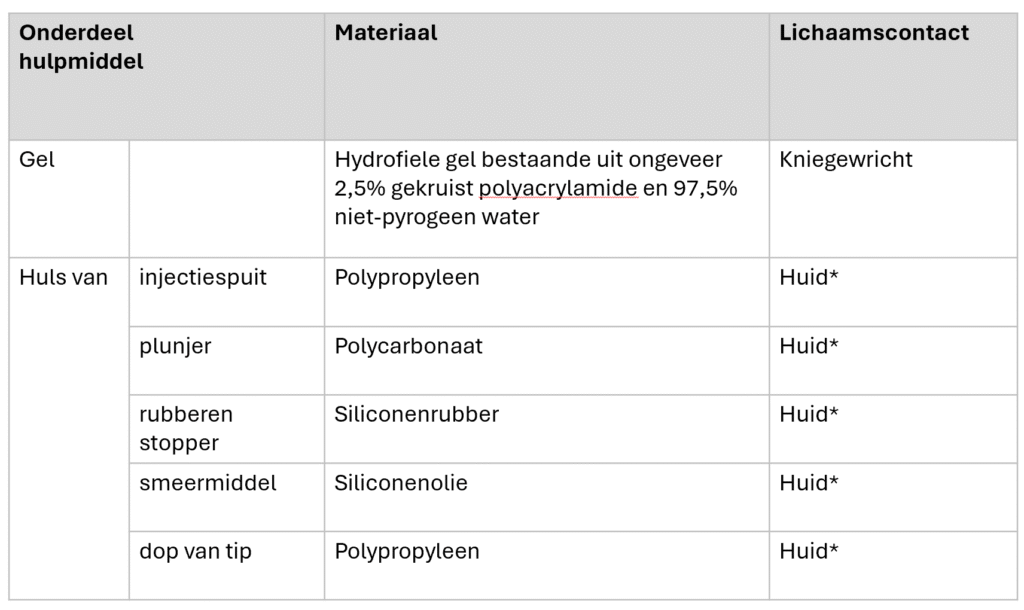Click the underlined word 'polyacrylamide'
Screen dimensions: 1024x610
tap(558, 188)
